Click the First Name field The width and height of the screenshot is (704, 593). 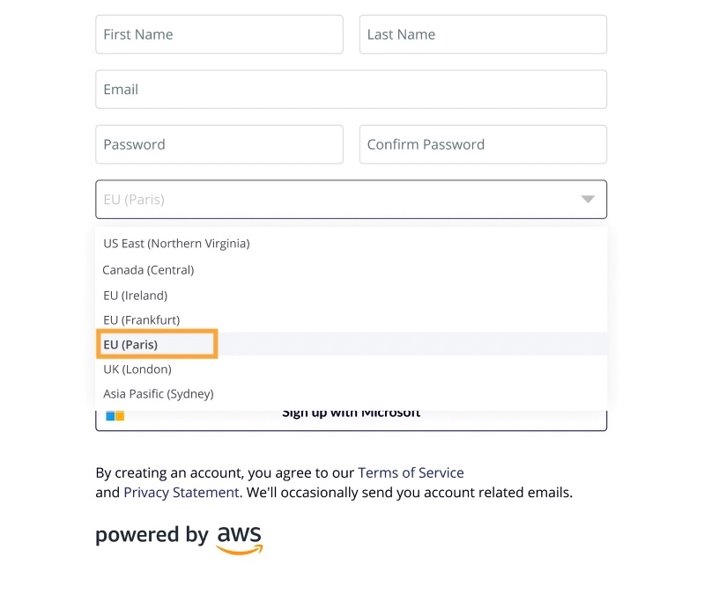(219, 35)
